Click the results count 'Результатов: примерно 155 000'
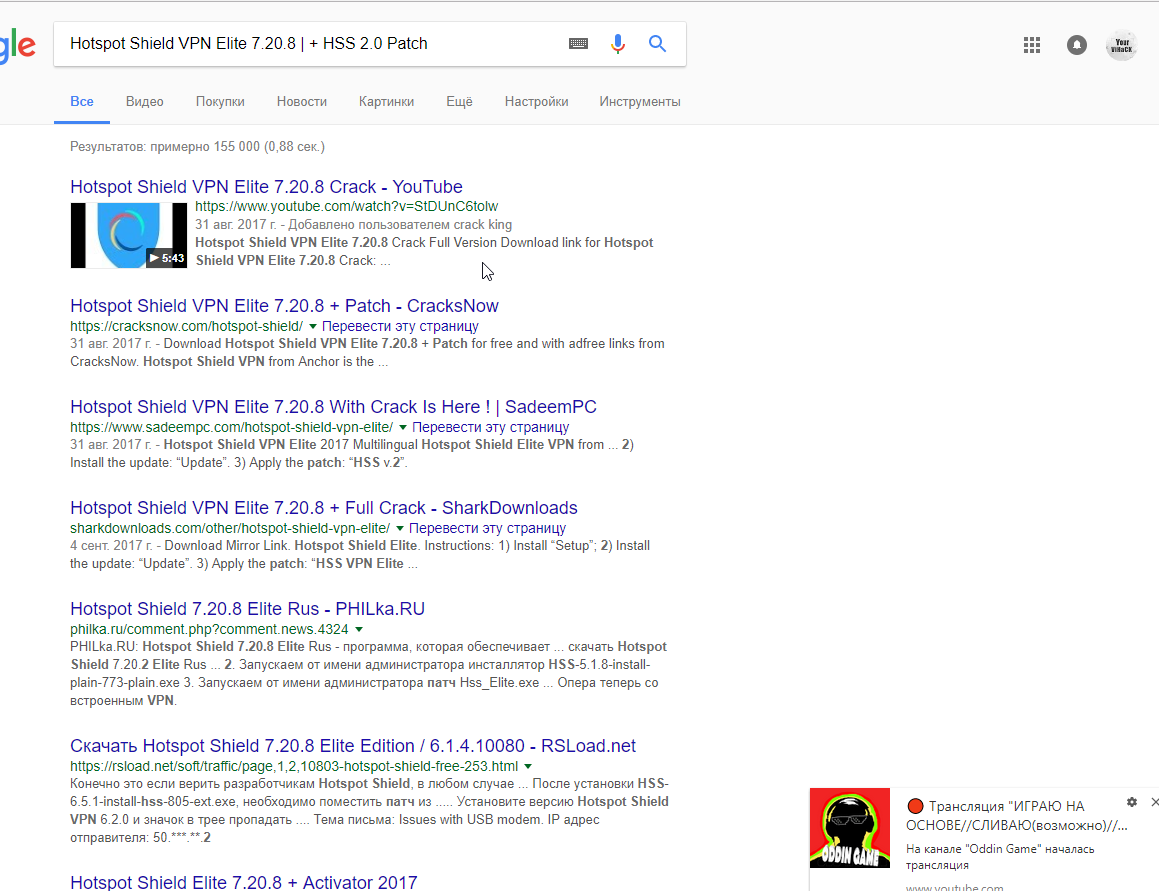Screen dimensions: 1159x891 [165, 146]
